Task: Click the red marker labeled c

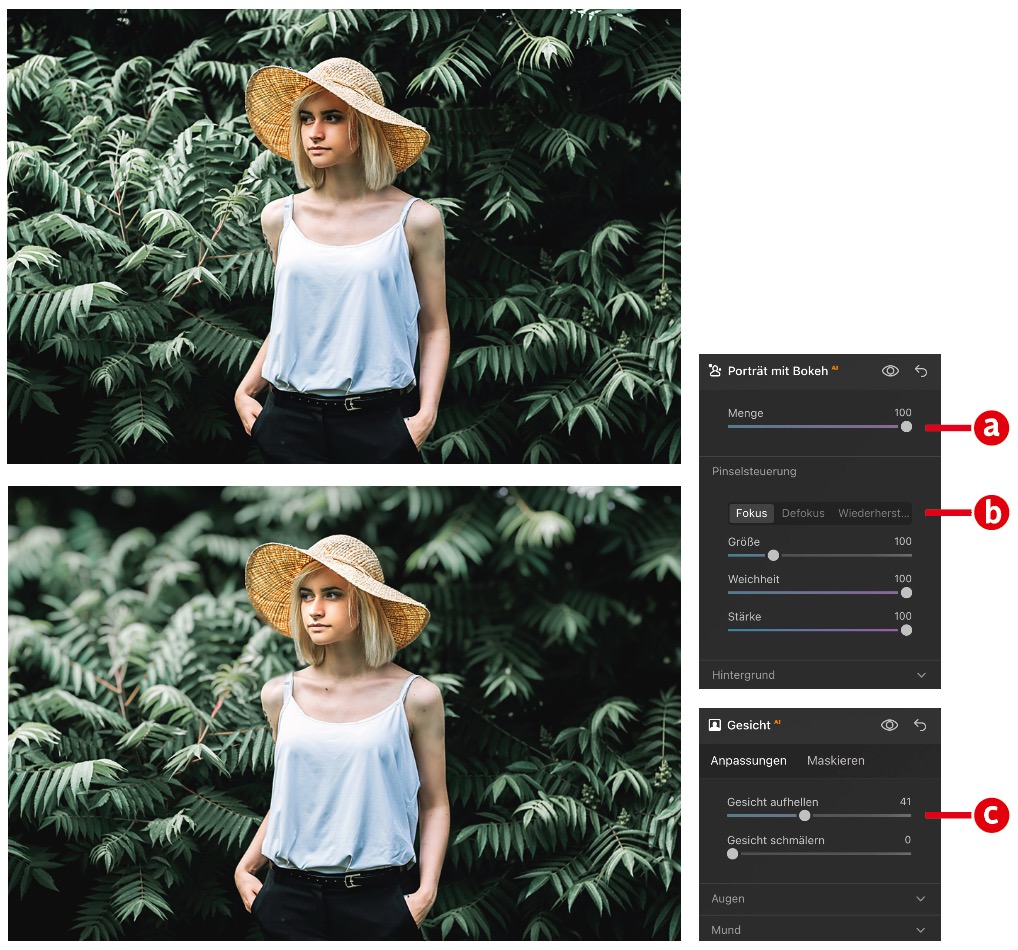Action: (x=990, y=816)
